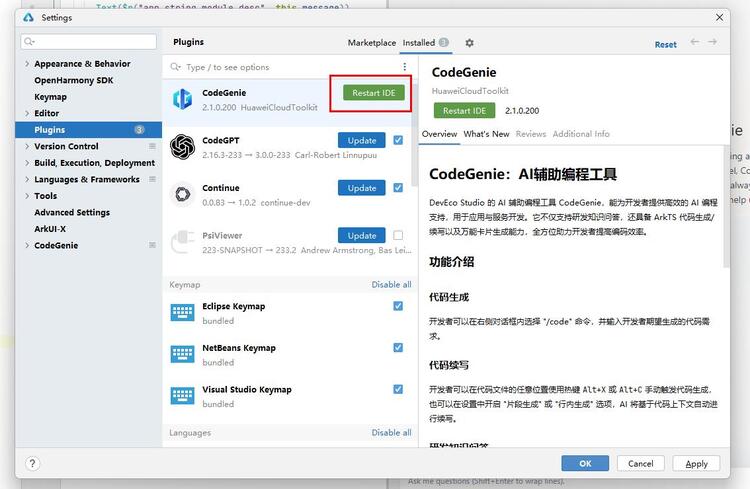Select the CodeGPT plugin icon

coord(183,147)
